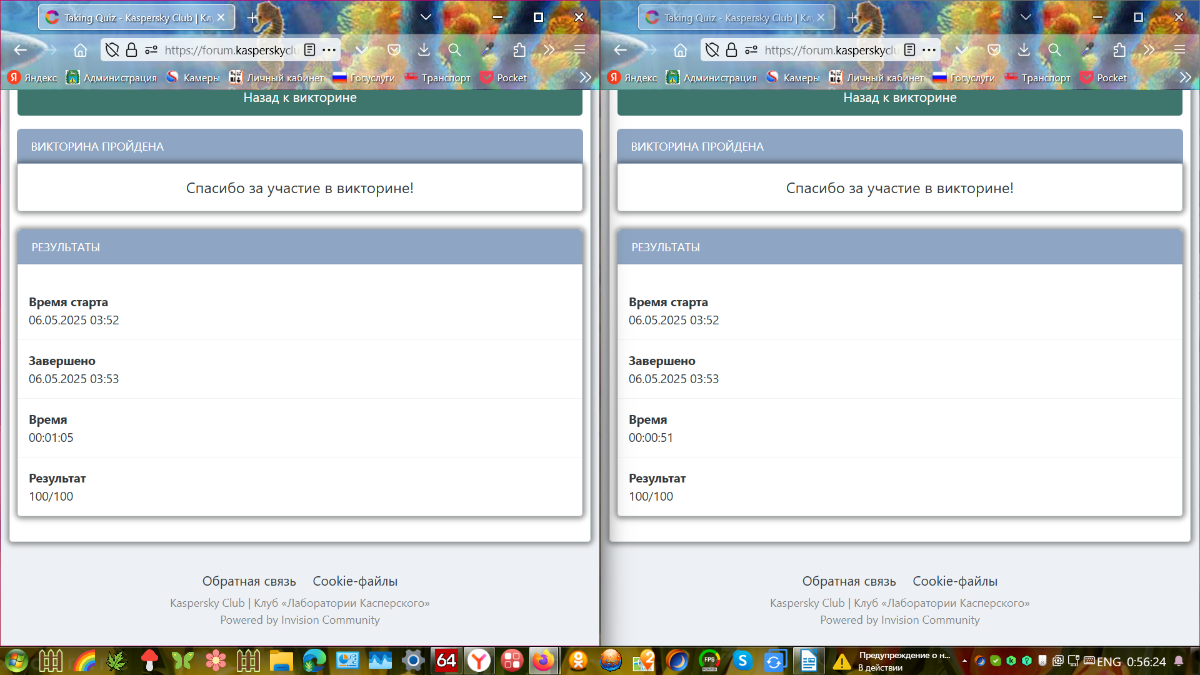
Task: Open extensions puzzle icon in left window
Action: click(x=519, y=50)
